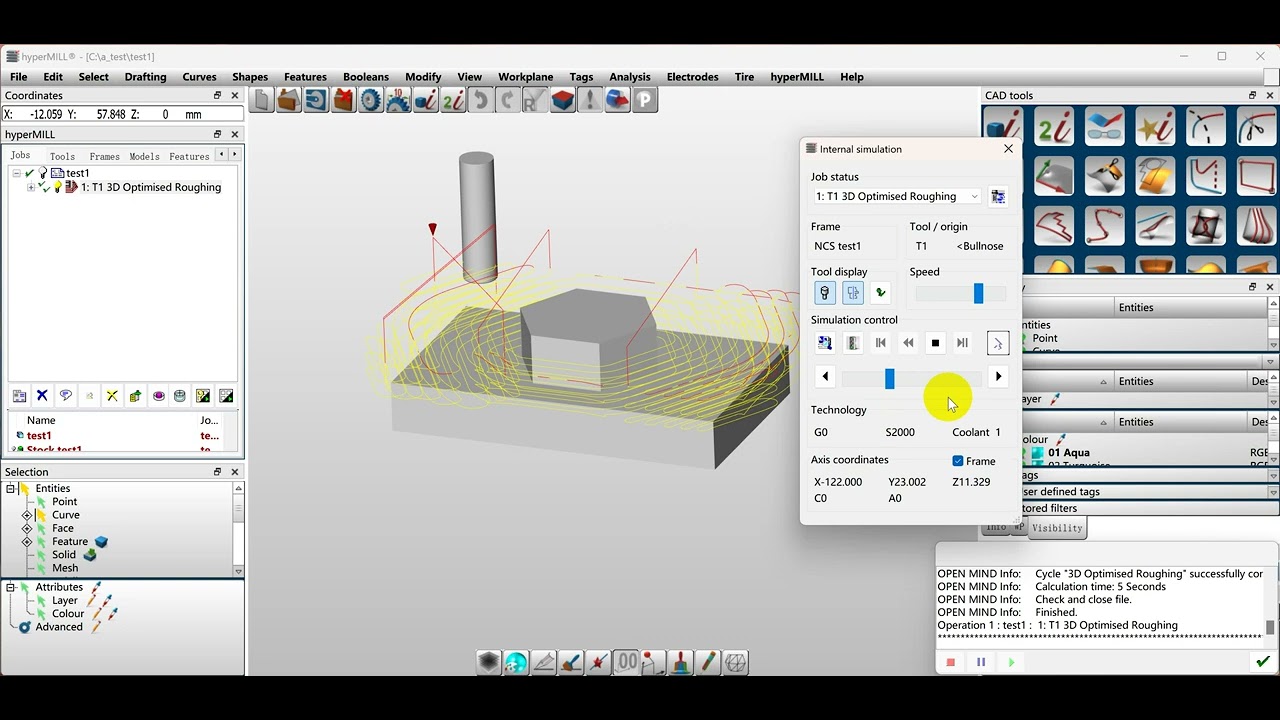Toggle the Face selection filter
The width and height of the screenshot is (1280, 720).
42,528
